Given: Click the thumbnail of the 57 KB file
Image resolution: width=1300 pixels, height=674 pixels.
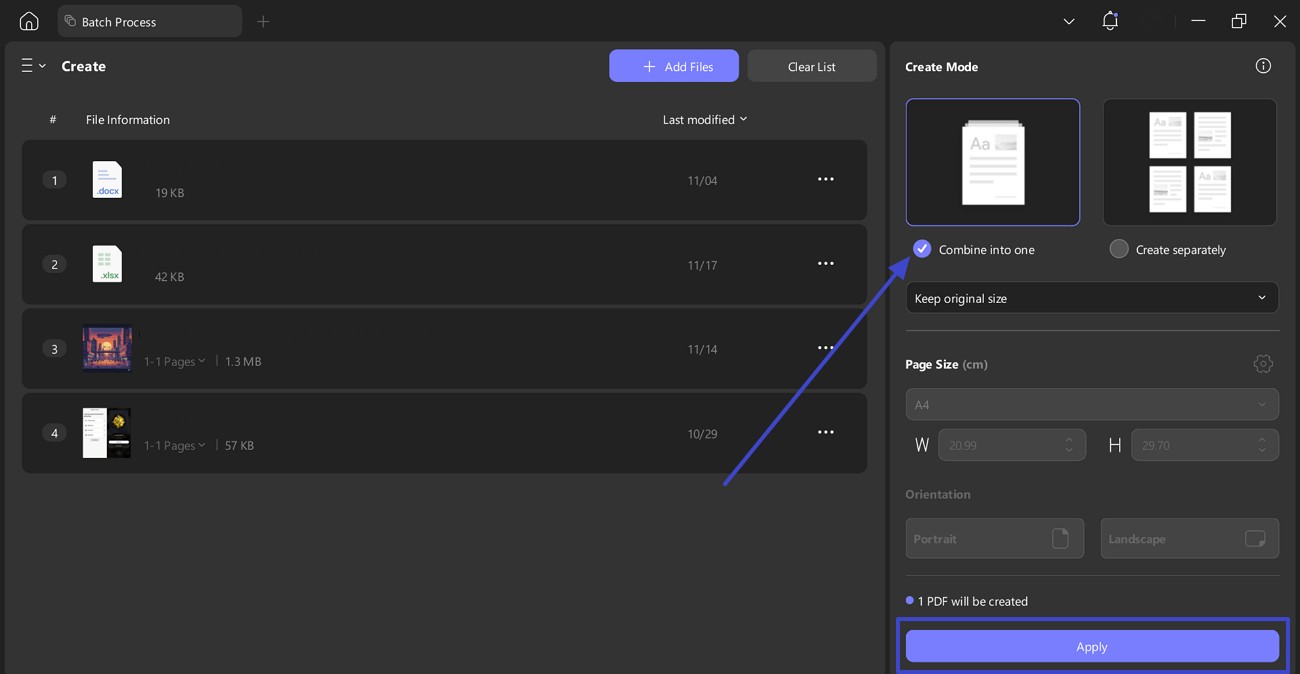Looking at the screenshot, I should click(x=107, y=433).
